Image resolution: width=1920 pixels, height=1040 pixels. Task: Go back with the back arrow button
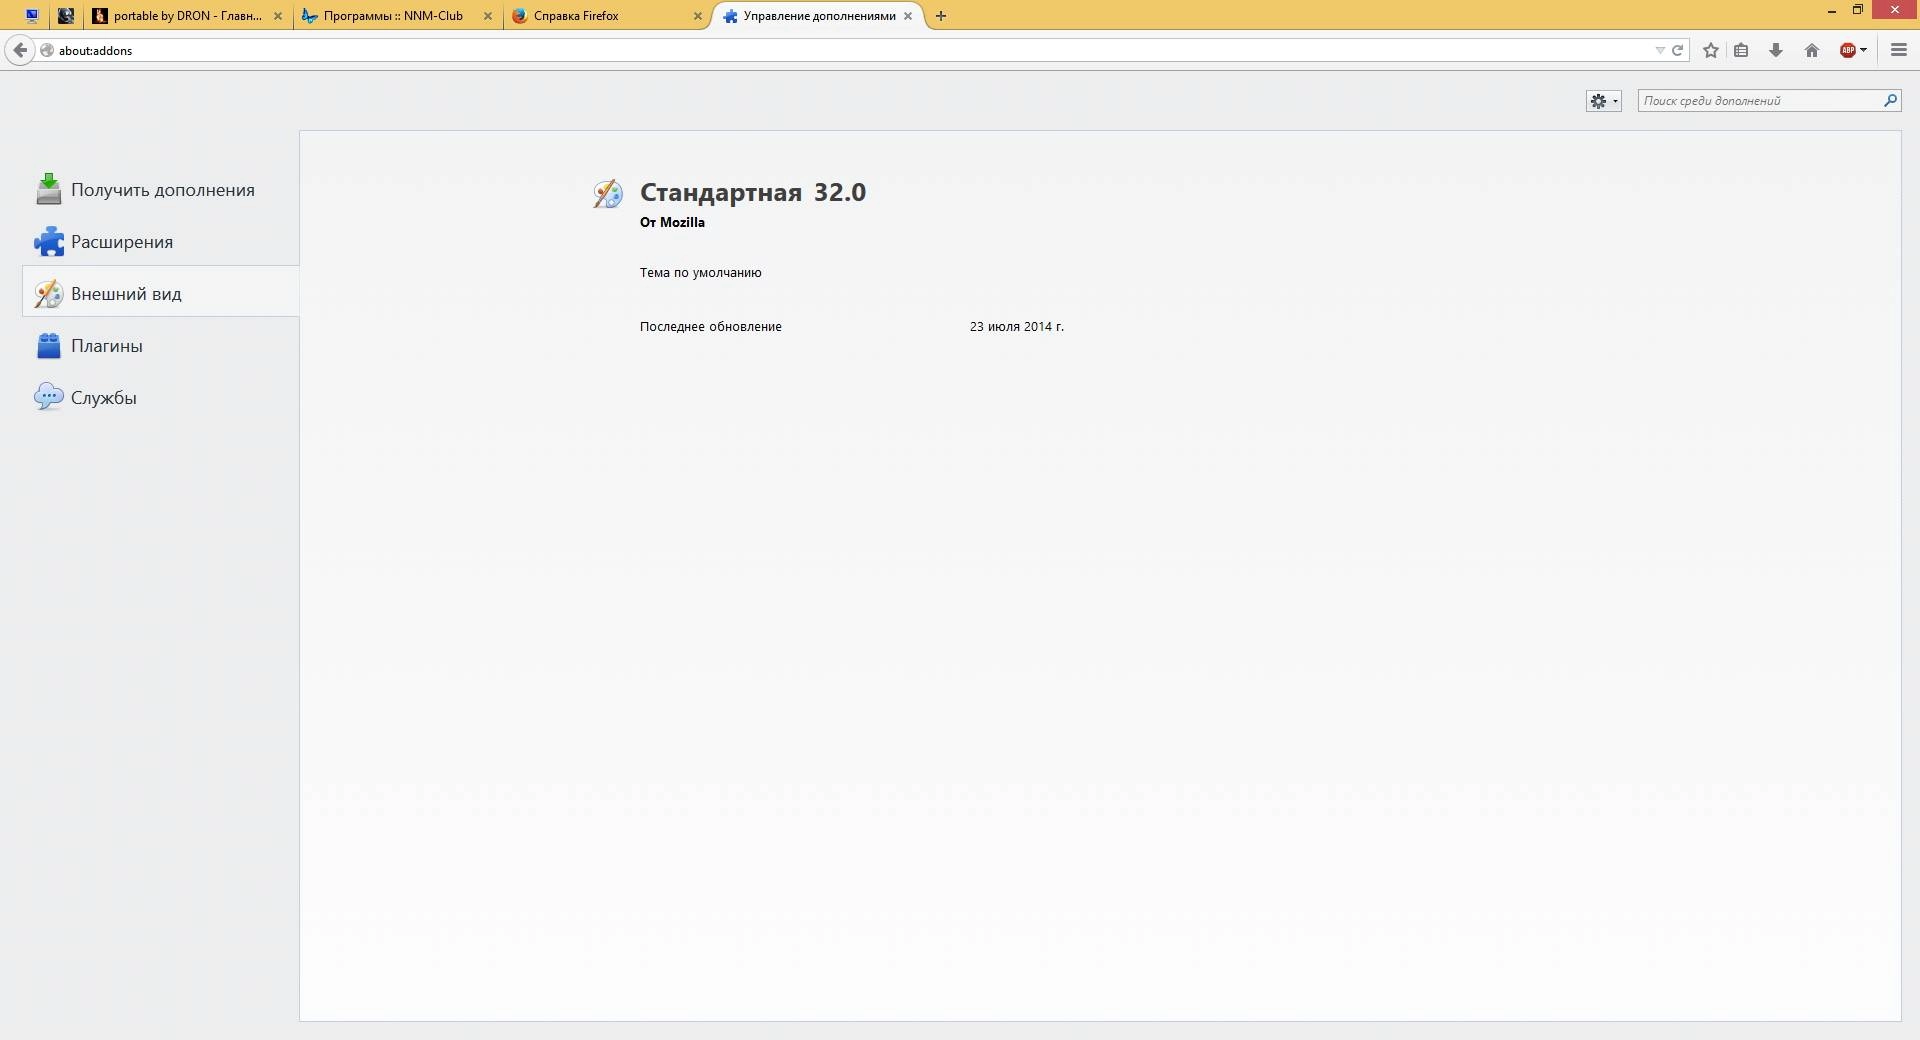[20, 50]
